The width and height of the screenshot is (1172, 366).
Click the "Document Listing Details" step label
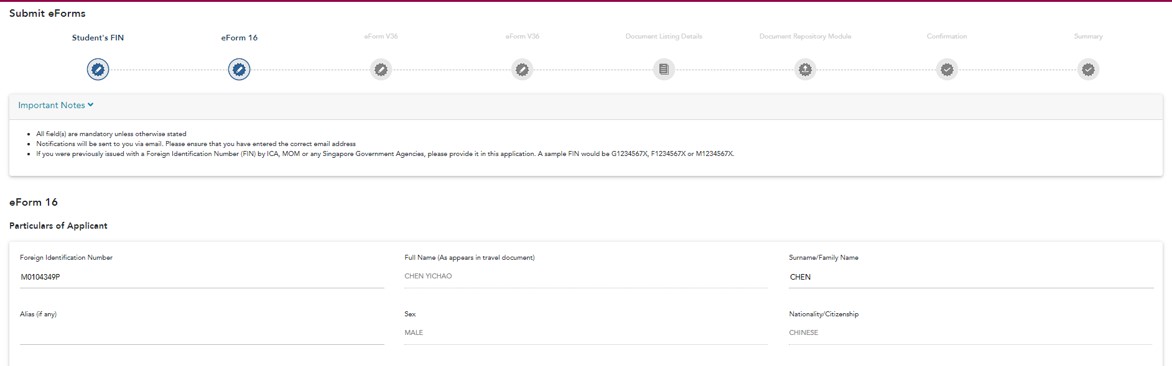(x=664, y=36)
